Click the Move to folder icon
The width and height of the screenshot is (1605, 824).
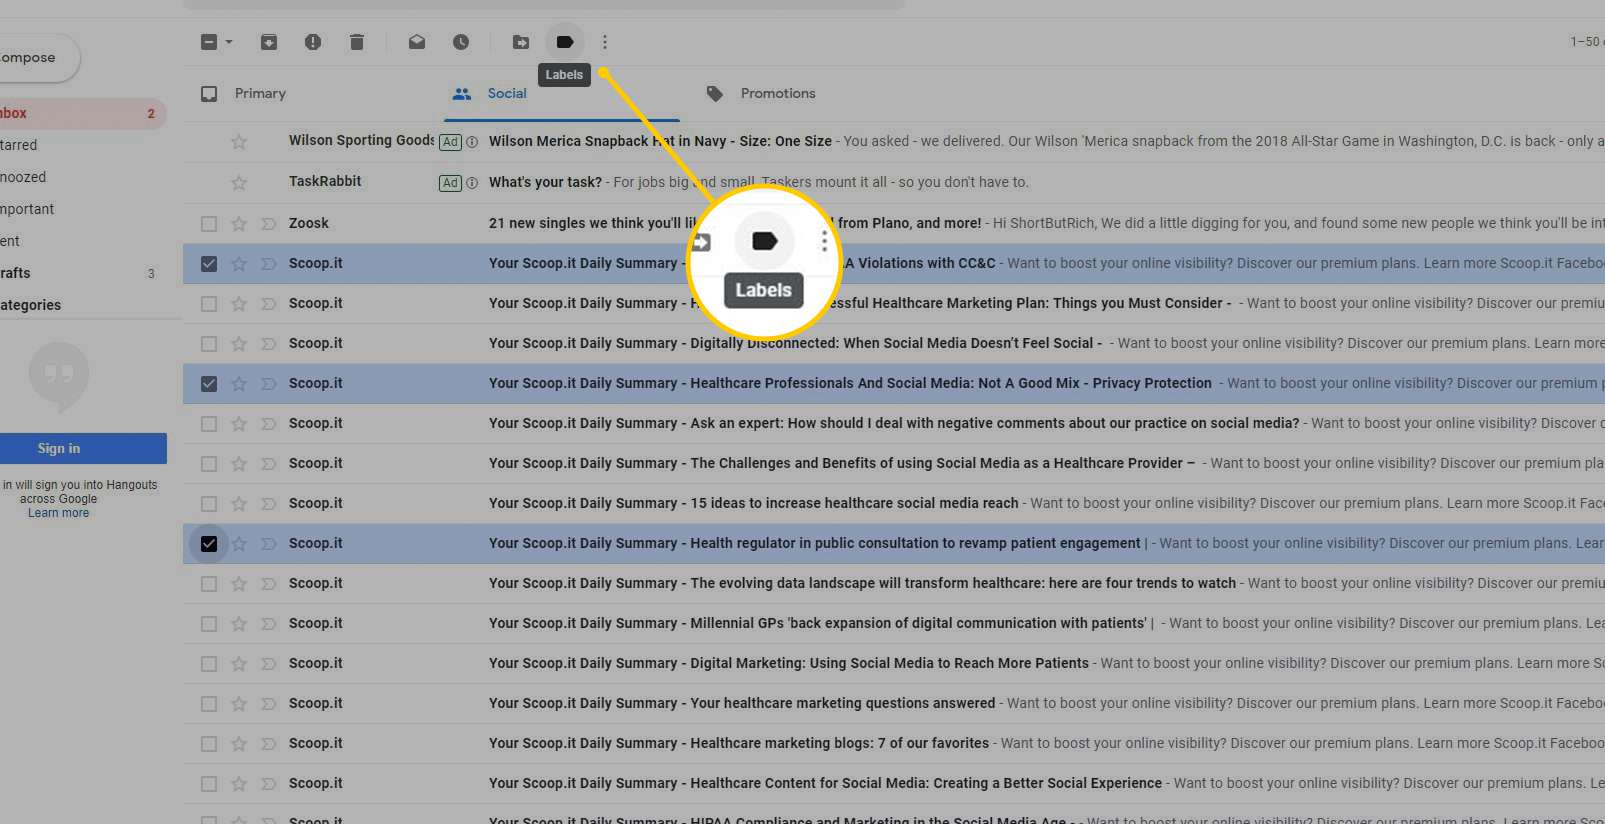[521, 42]
